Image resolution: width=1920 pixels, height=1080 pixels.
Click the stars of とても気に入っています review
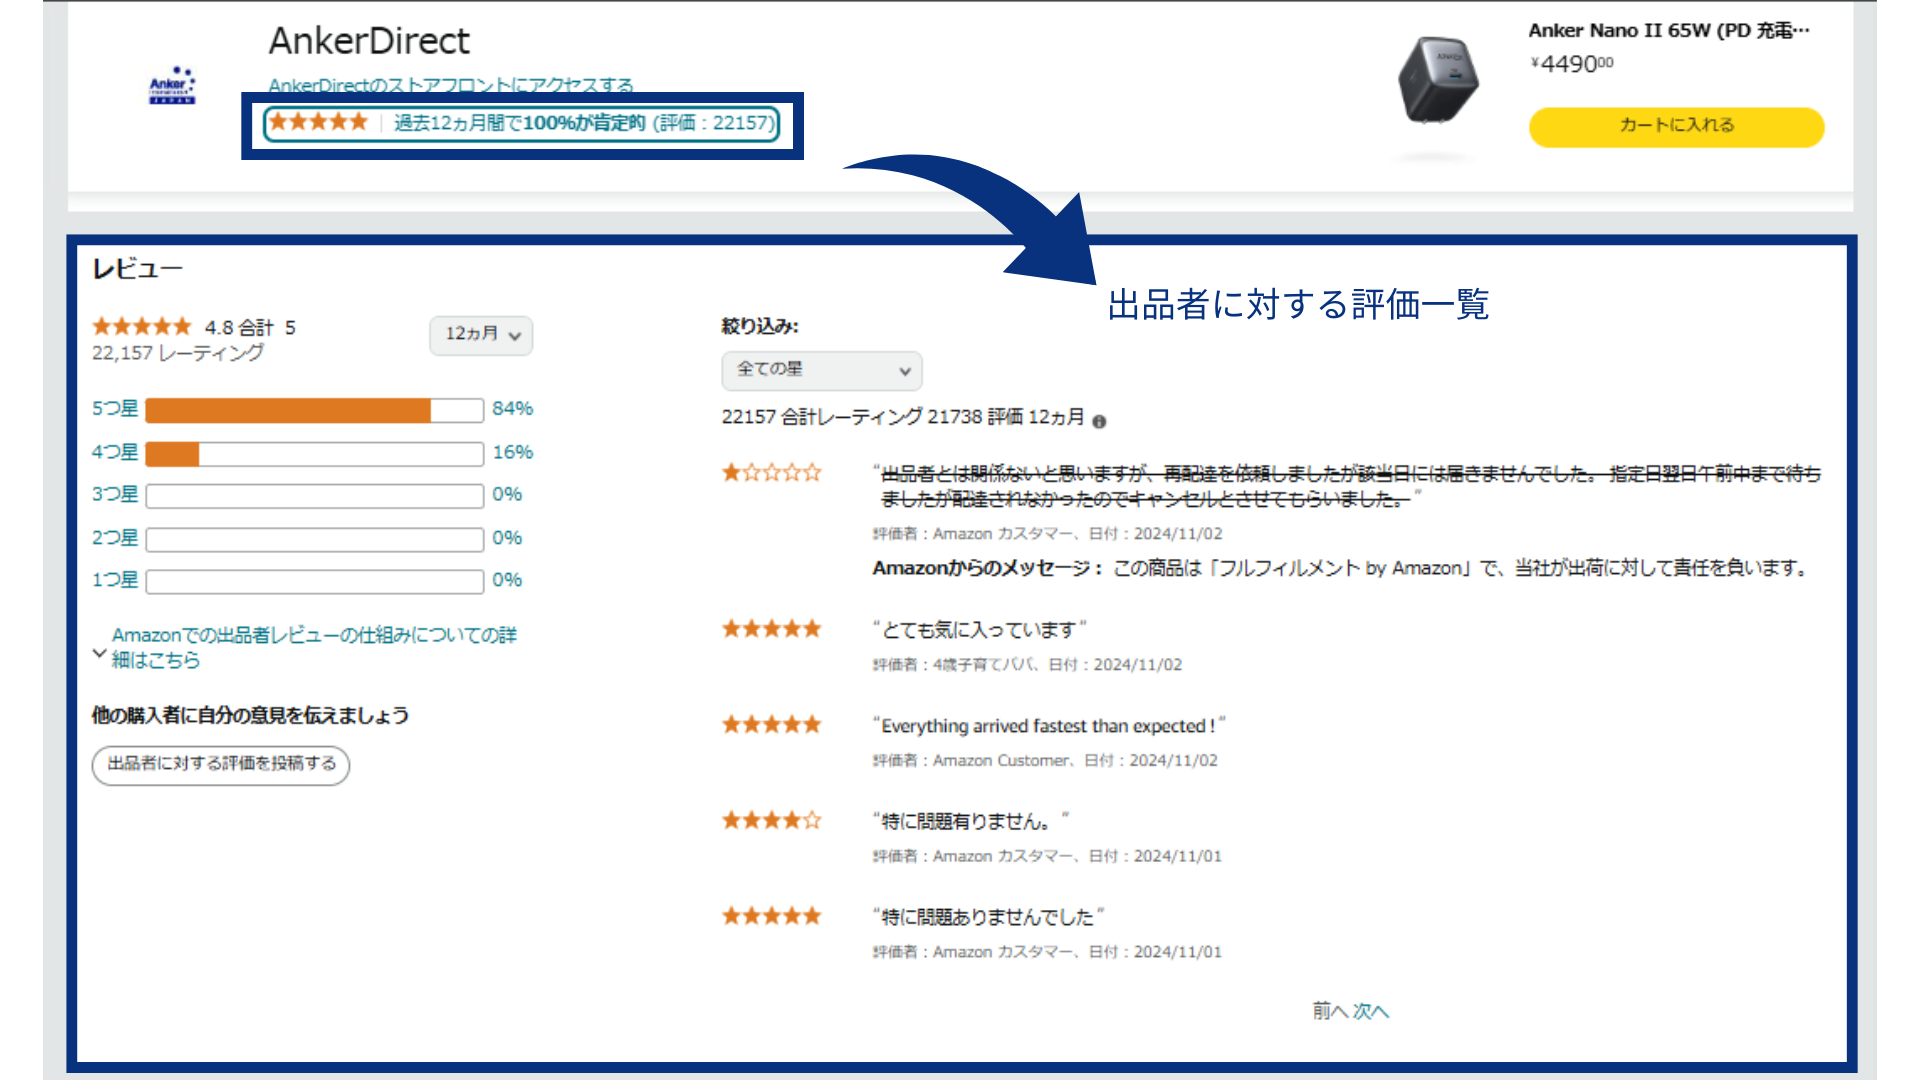coord(771,629)
